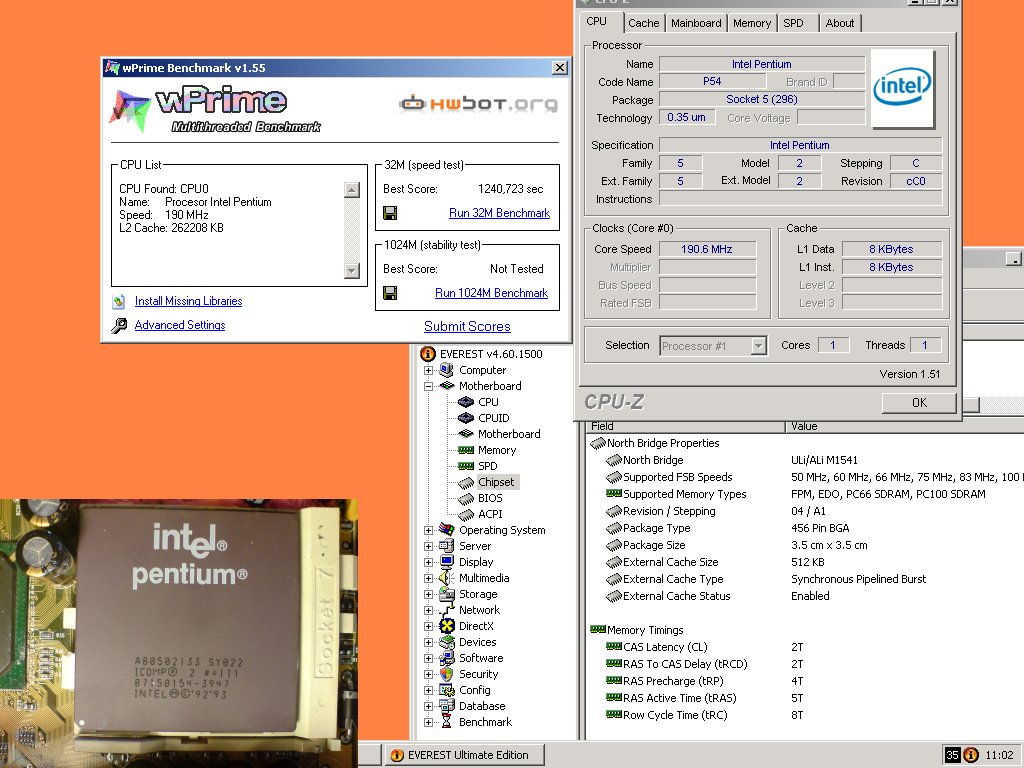Click the External Cache Size row
Screen dimensions: 1024x768
[805, 562]
